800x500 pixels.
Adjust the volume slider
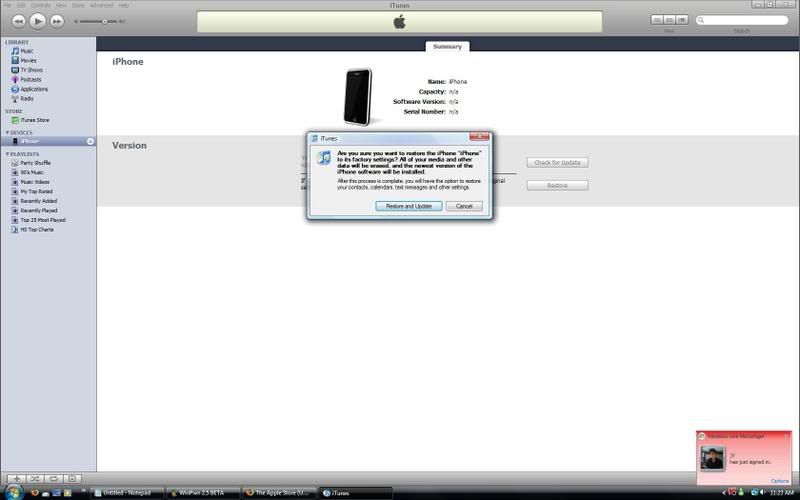tap(104, 21)
